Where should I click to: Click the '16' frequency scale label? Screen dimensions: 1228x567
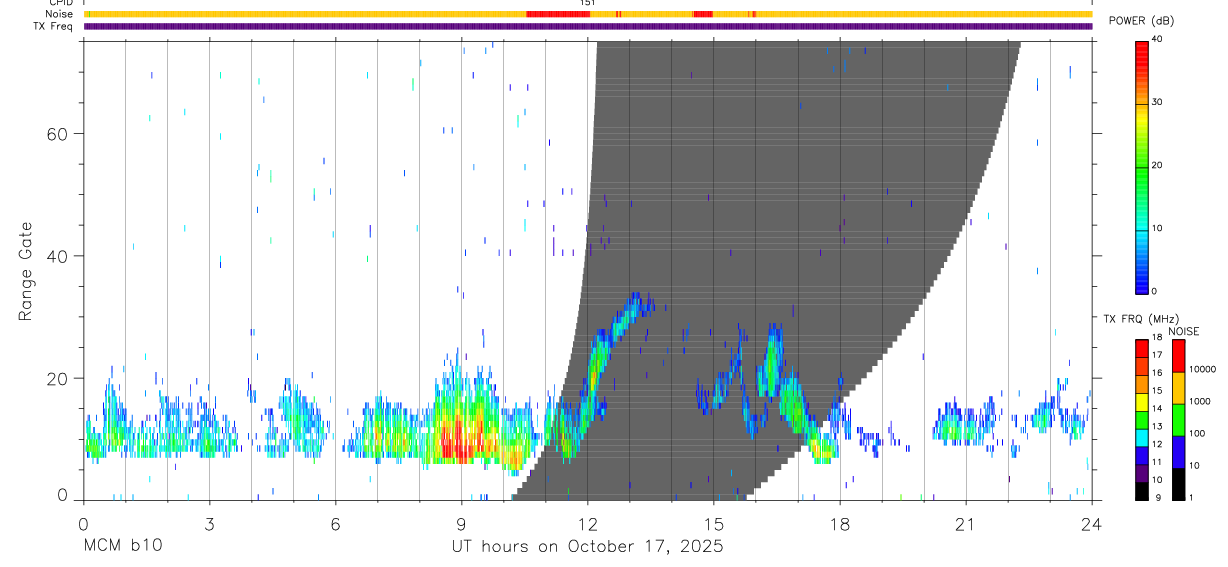(1158, 373)
